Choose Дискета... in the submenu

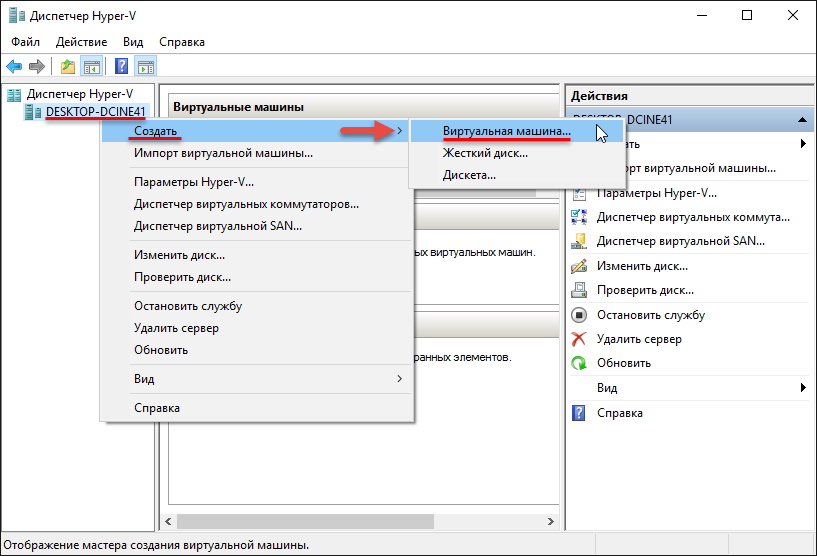click(x=517, y=175)
